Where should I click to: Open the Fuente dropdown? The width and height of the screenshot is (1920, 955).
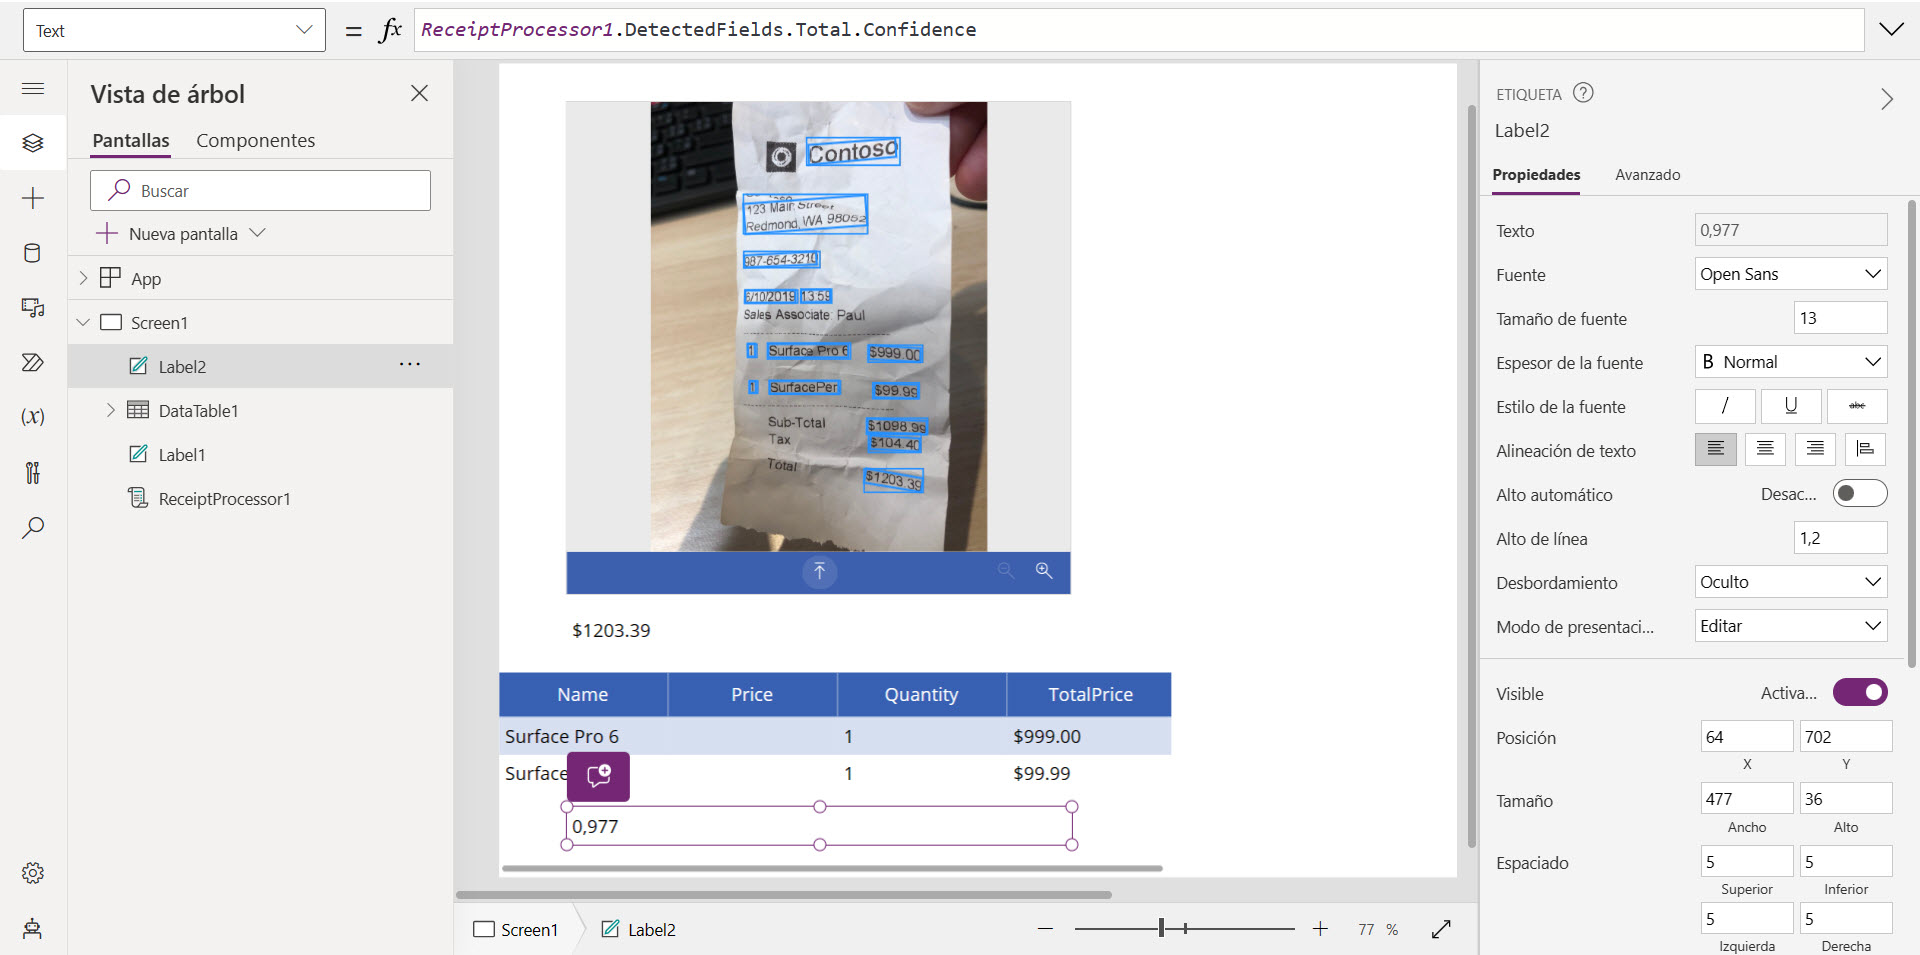1791,274
